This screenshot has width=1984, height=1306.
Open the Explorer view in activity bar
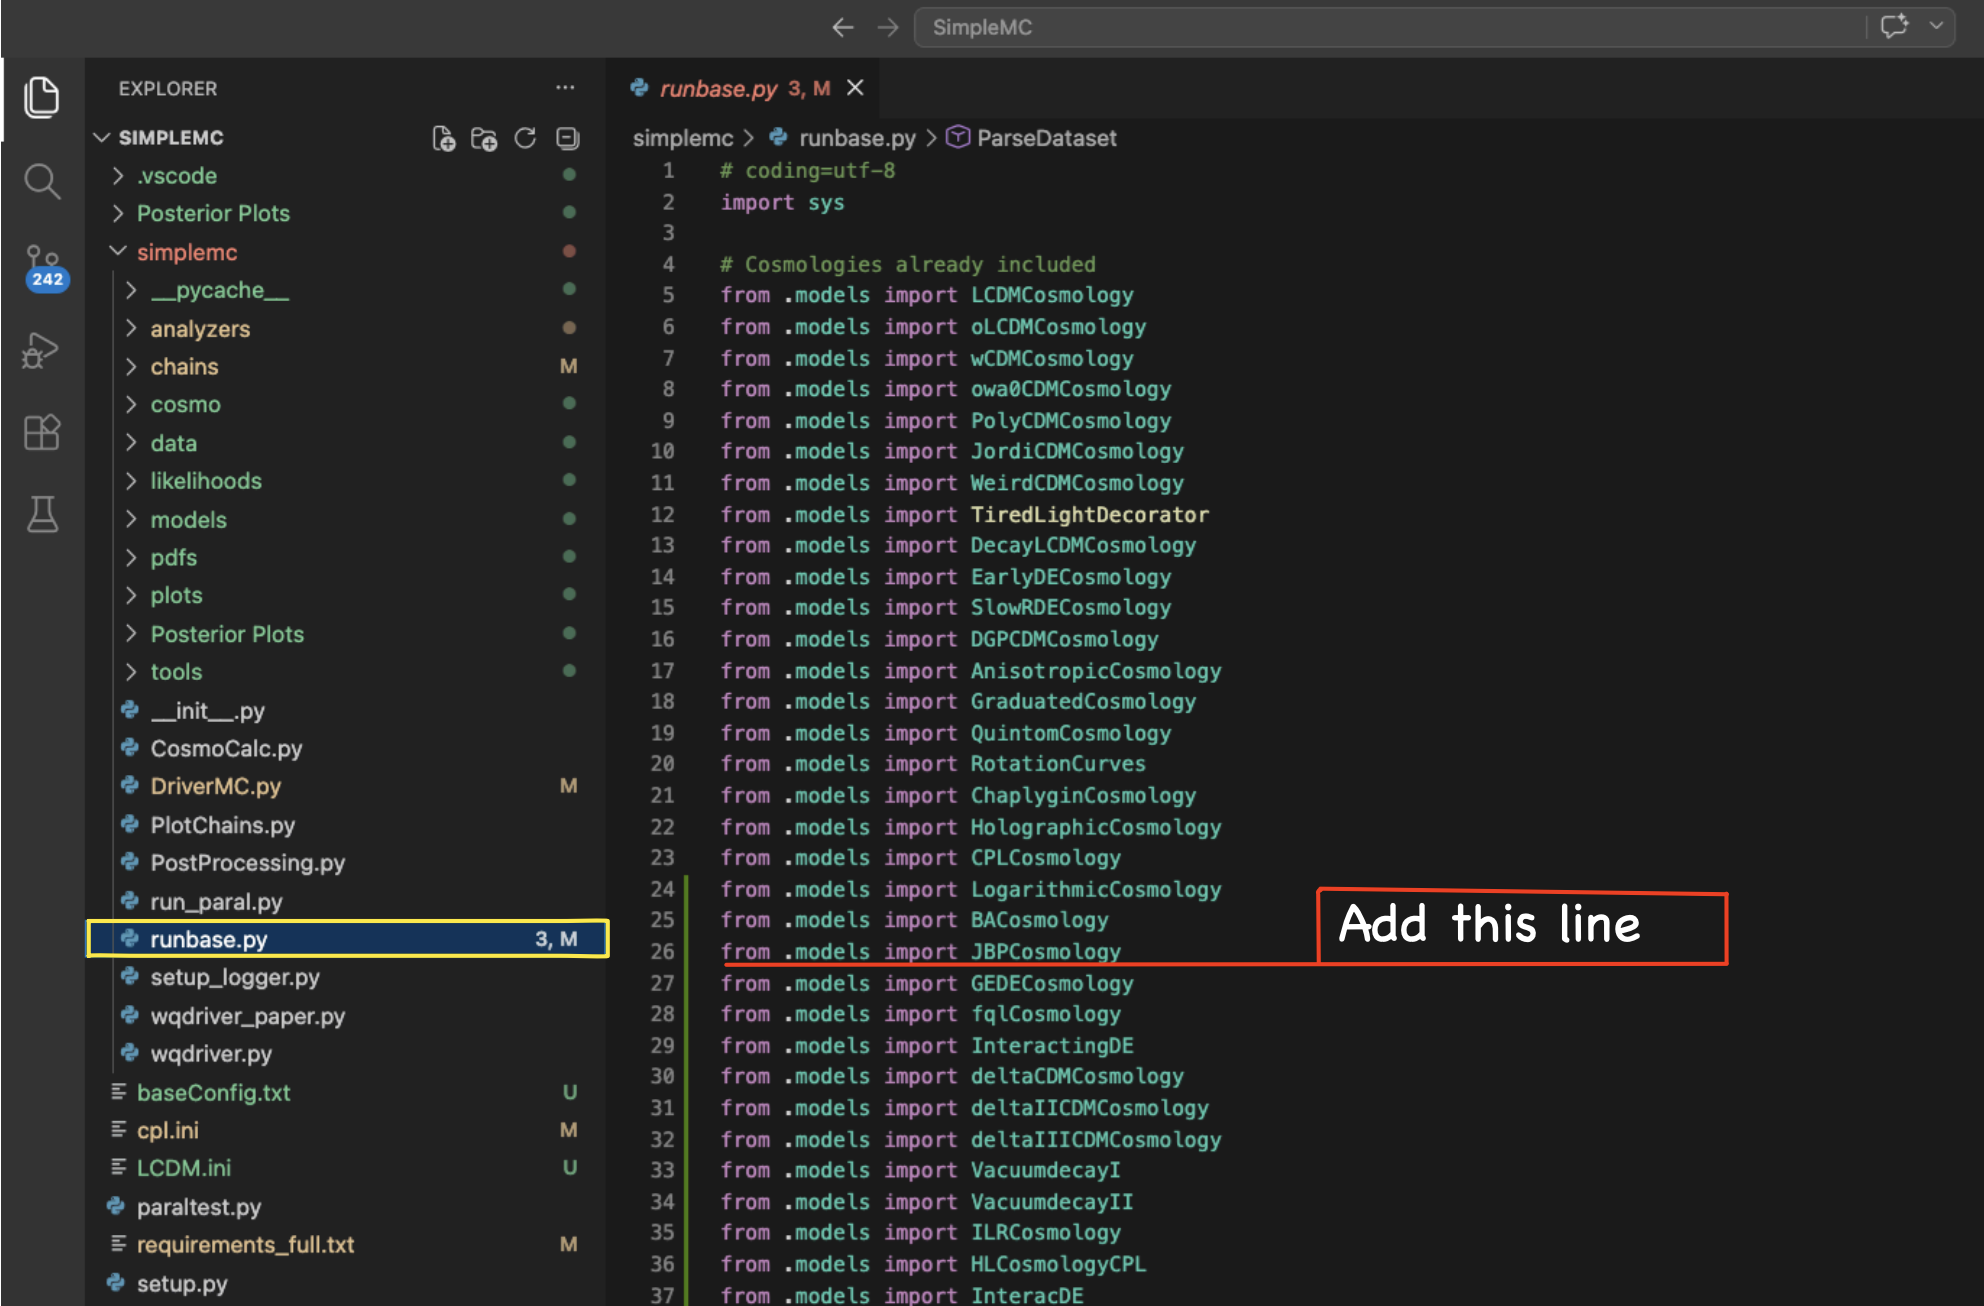click(41, 97)
